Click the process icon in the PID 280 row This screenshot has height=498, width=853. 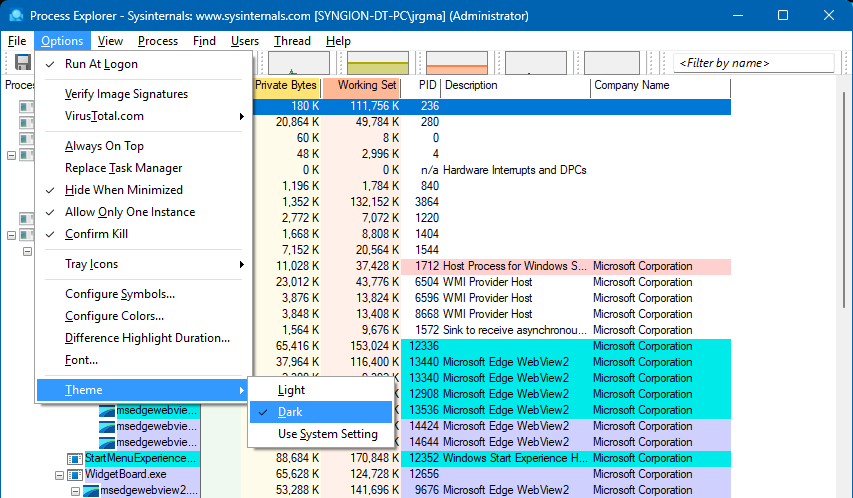click(x=26, y=122)
